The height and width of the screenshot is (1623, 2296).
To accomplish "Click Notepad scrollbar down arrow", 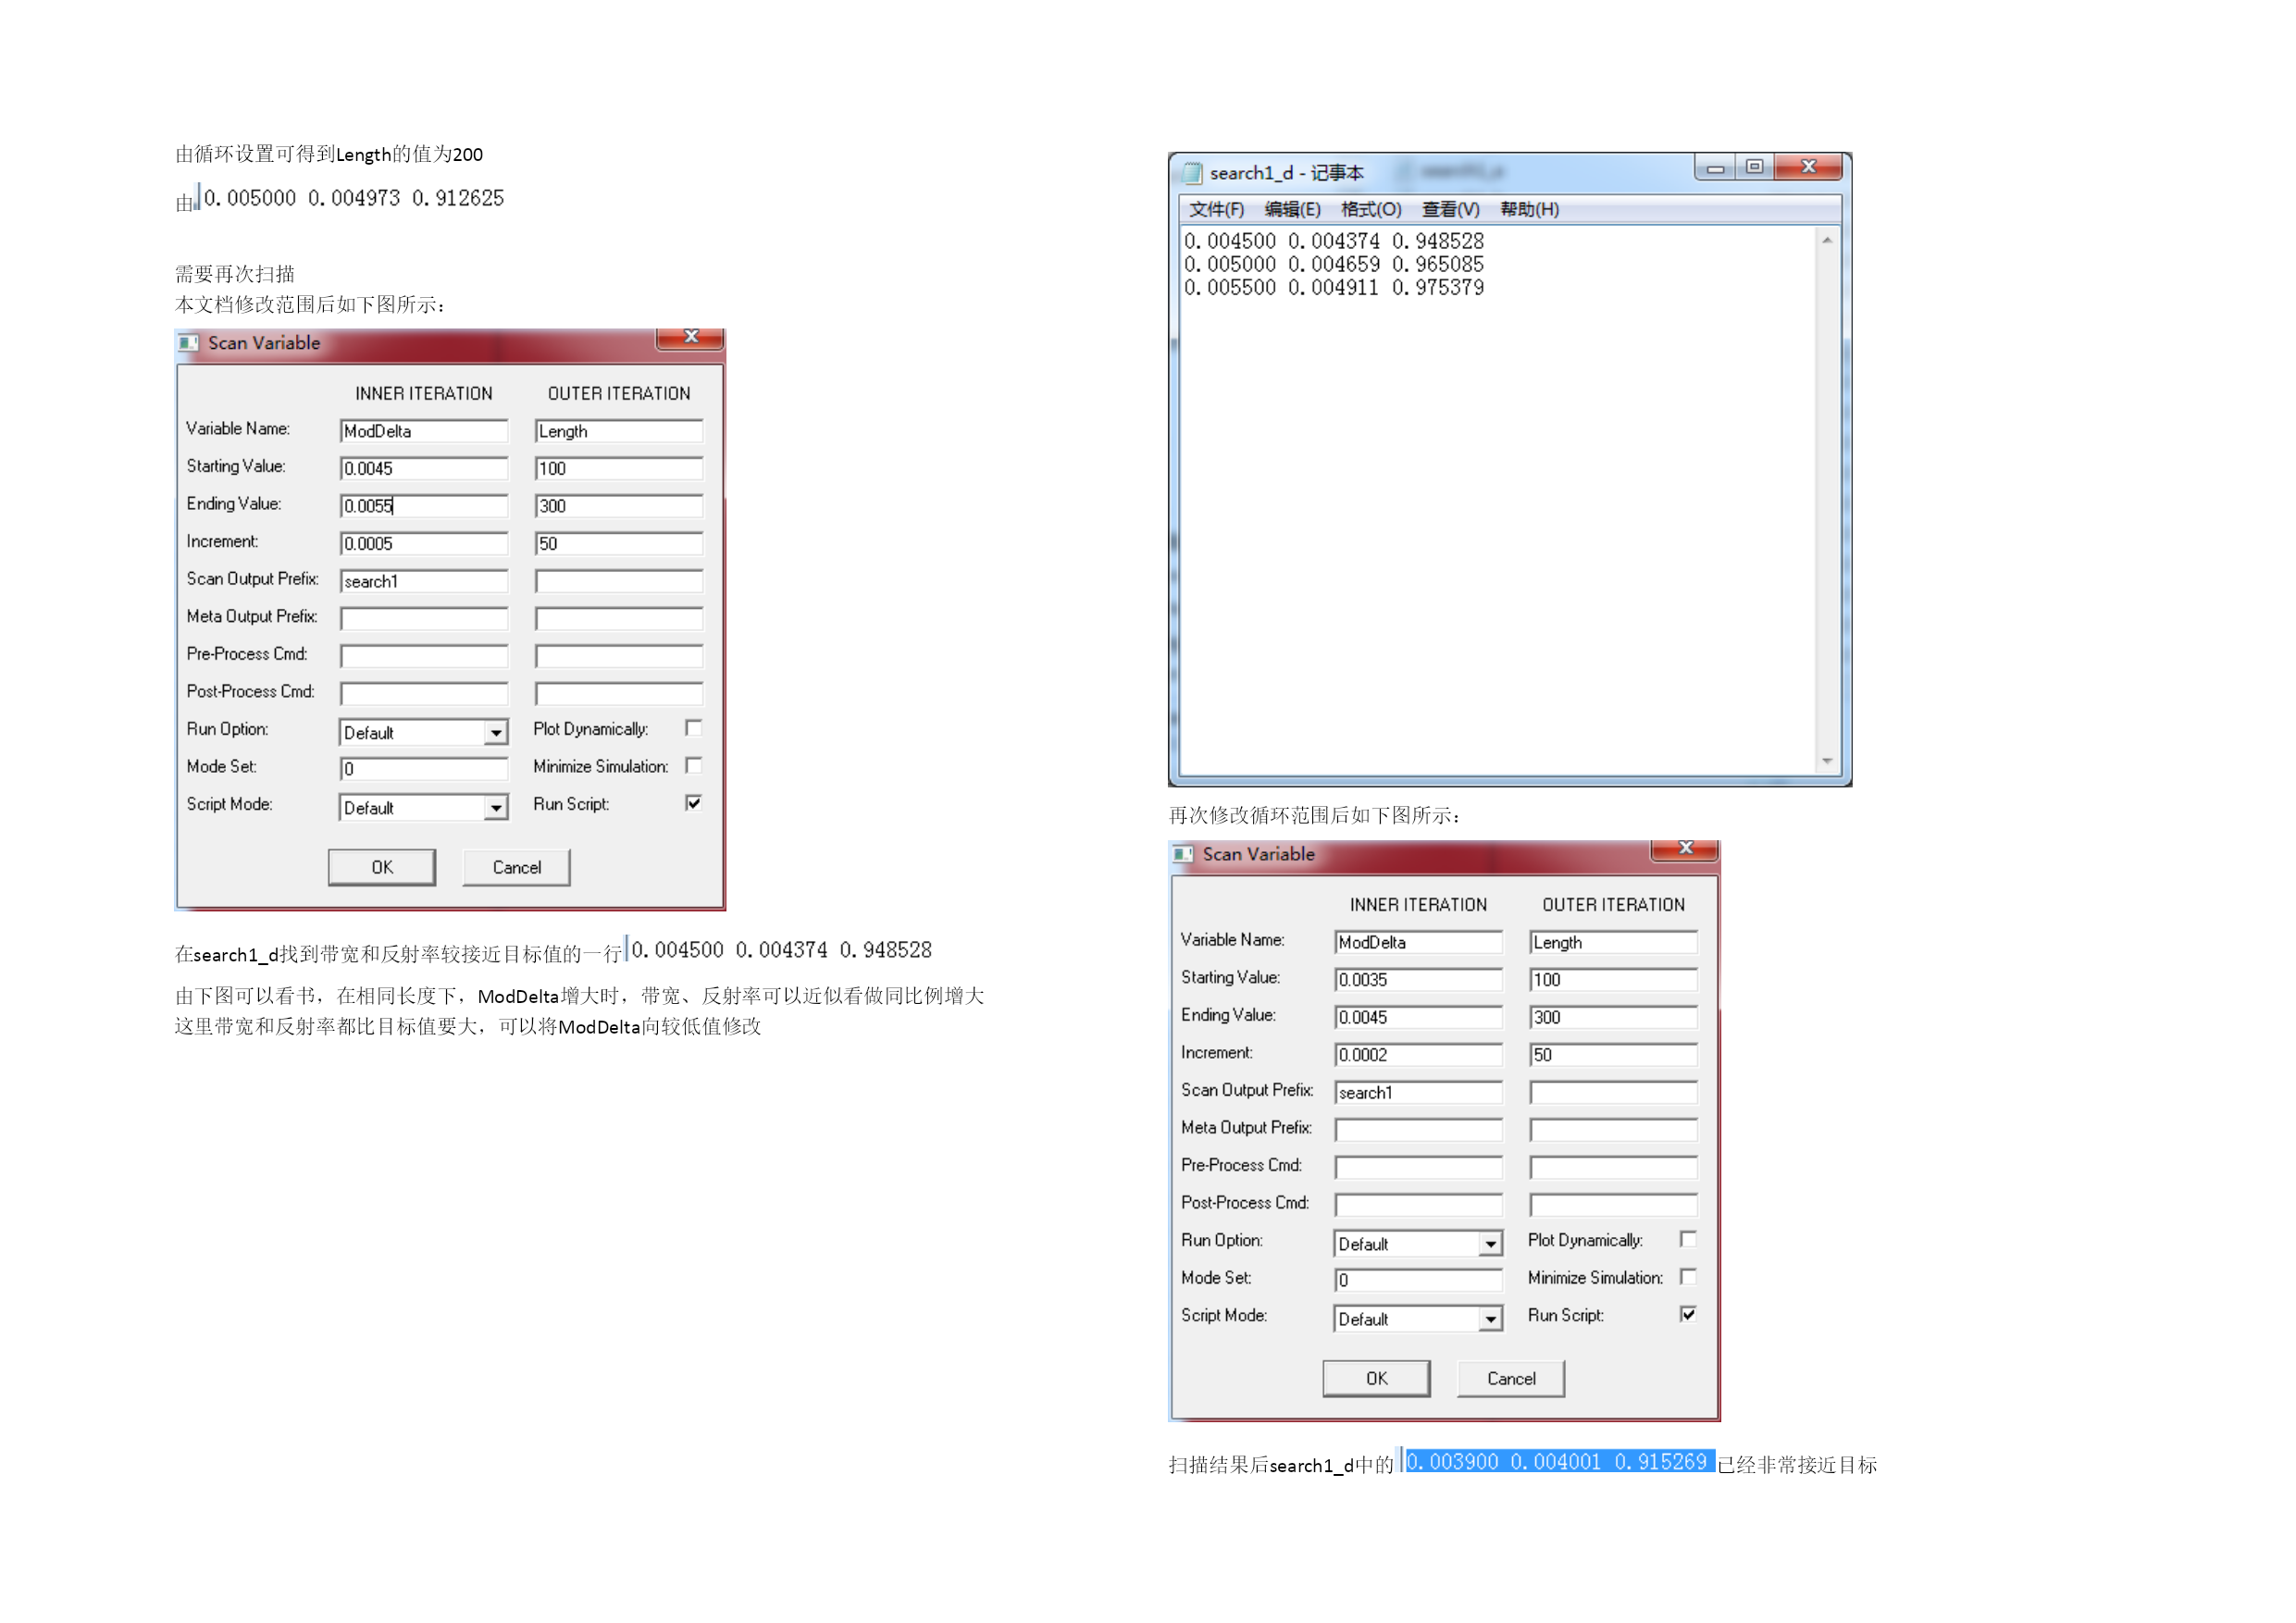I will click(x=1827, y=762).
